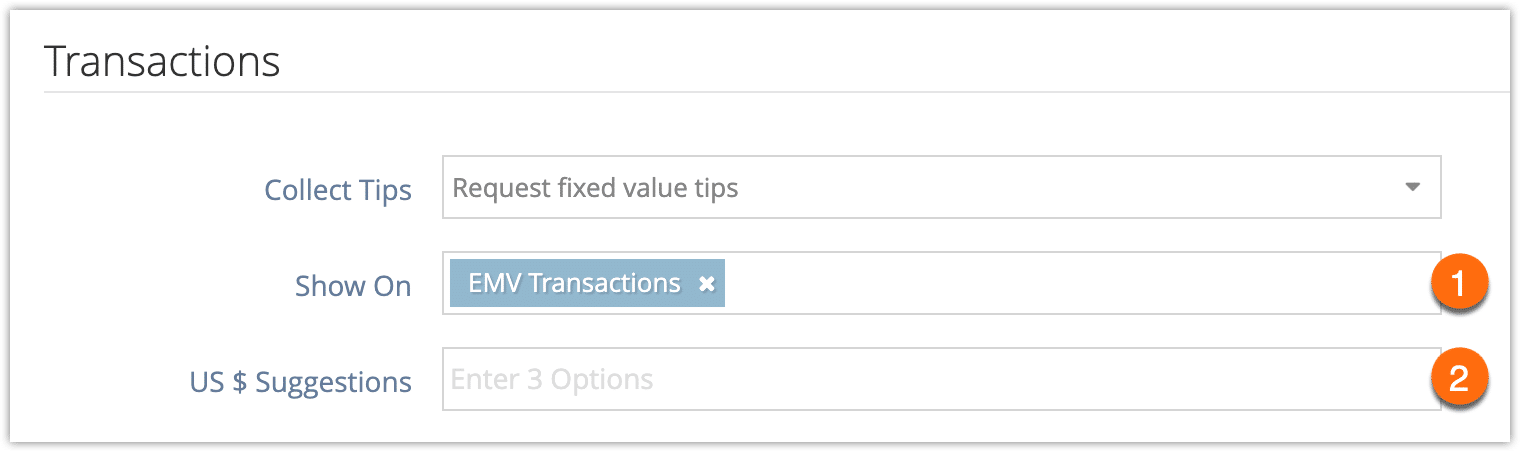The width and height of the screenshot is (1520, 452).
Task: Click the divider line under Transactions
Action: (x=776, y=93)
